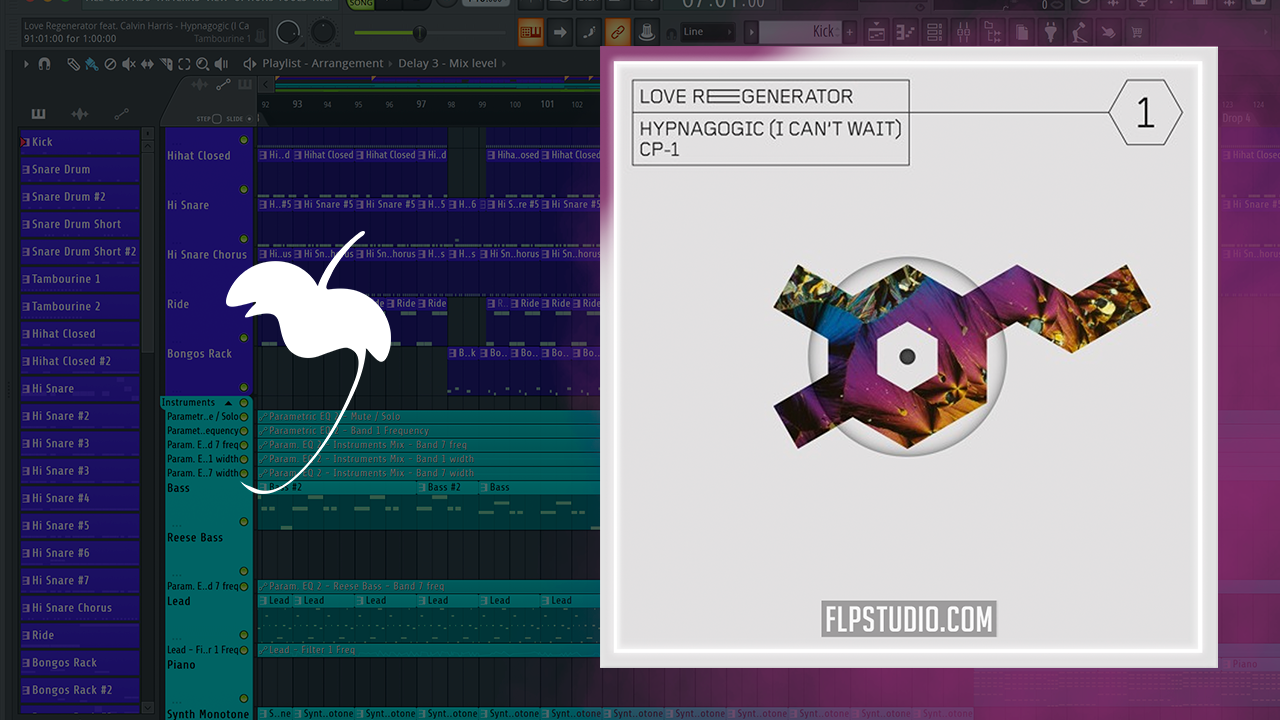This screenshot has width=1280, height=720.
Task: Select the Paint brush tool
Action: coord(91,64)
